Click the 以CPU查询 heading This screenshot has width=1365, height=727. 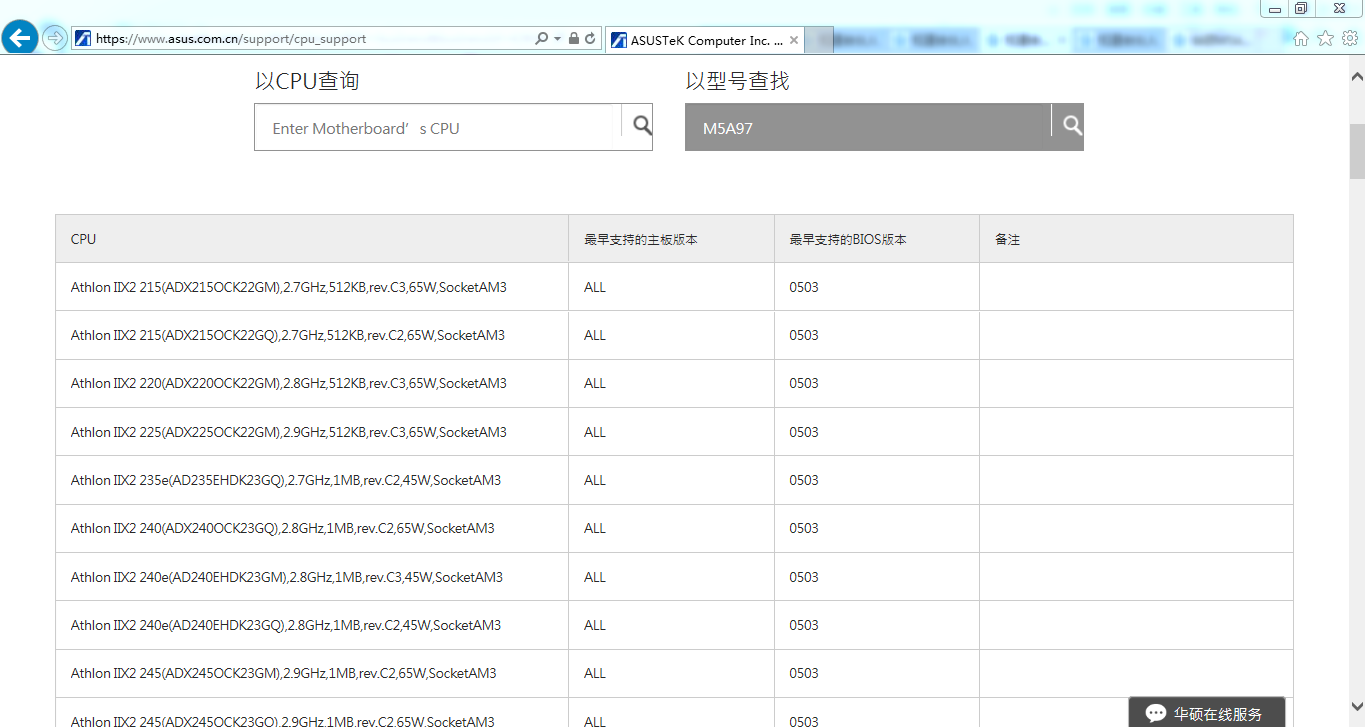coord(307,81)
